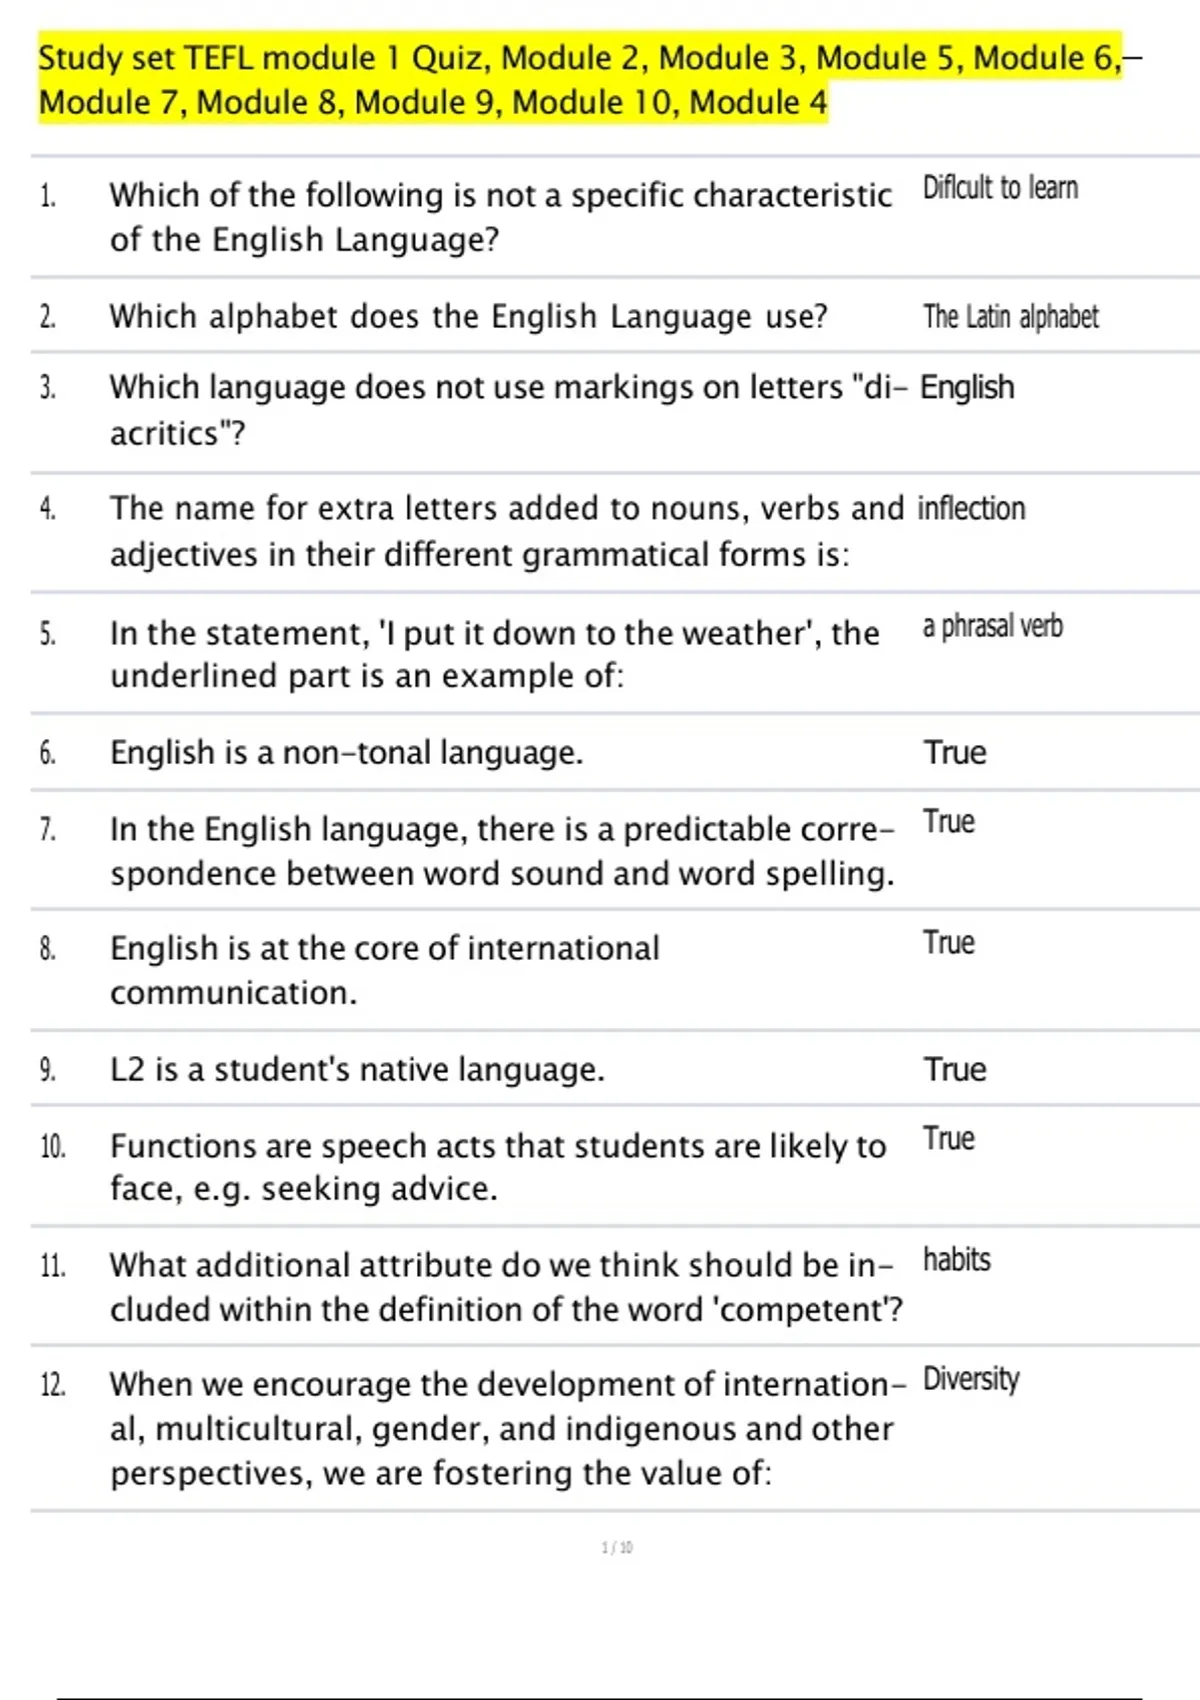Click question 7 about word sound correspondence

pyautogui.click(x=502, y=851)
